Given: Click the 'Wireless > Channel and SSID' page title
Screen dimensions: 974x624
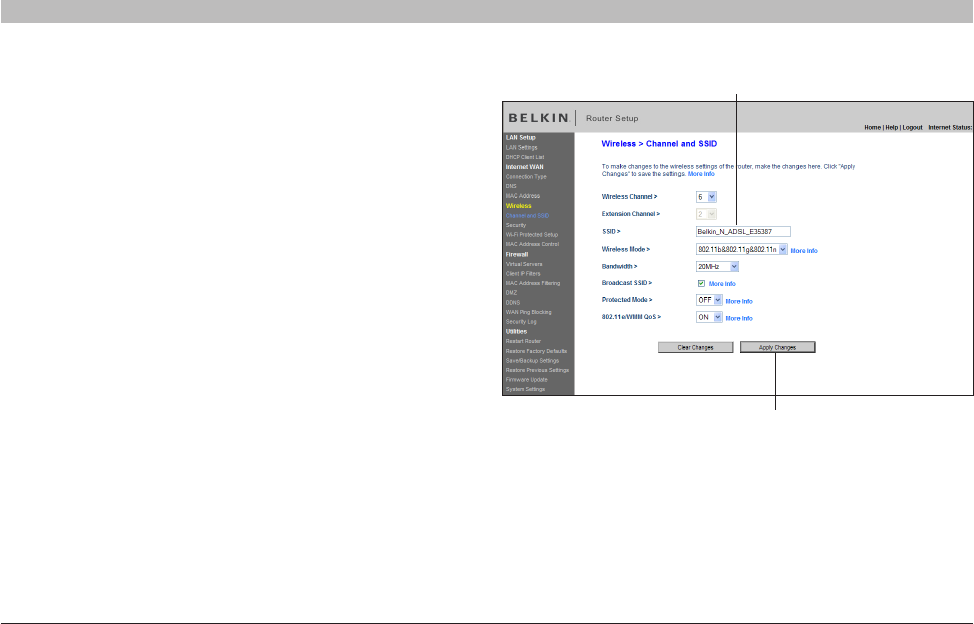Looking at the screenshot, I should 659,143.
